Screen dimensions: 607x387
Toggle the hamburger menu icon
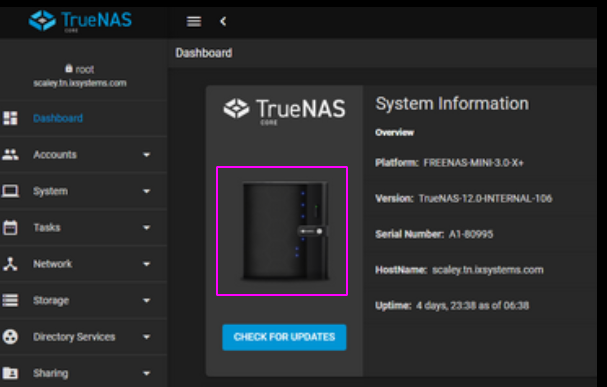tap(194, 21)
